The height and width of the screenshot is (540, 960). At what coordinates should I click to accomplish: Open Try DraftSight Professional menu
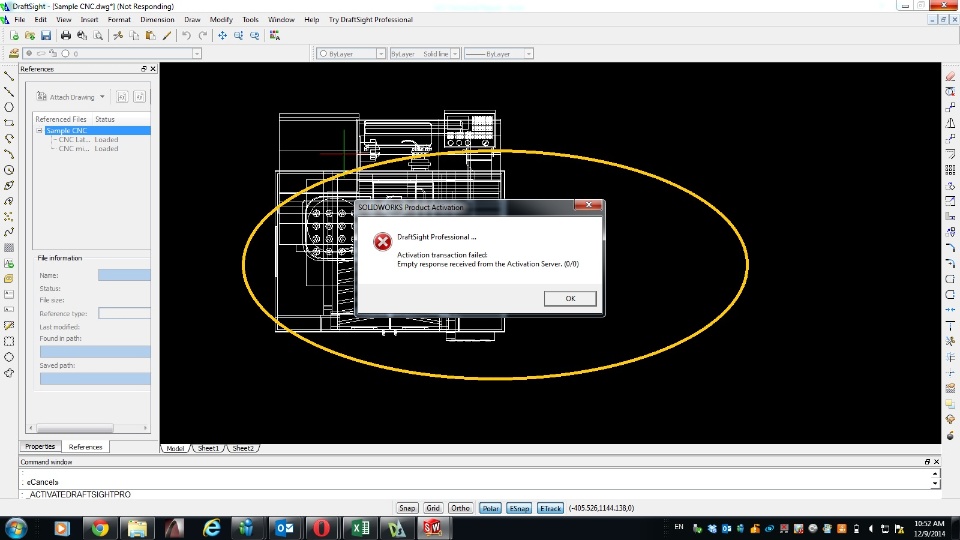(x=370, y=20)
